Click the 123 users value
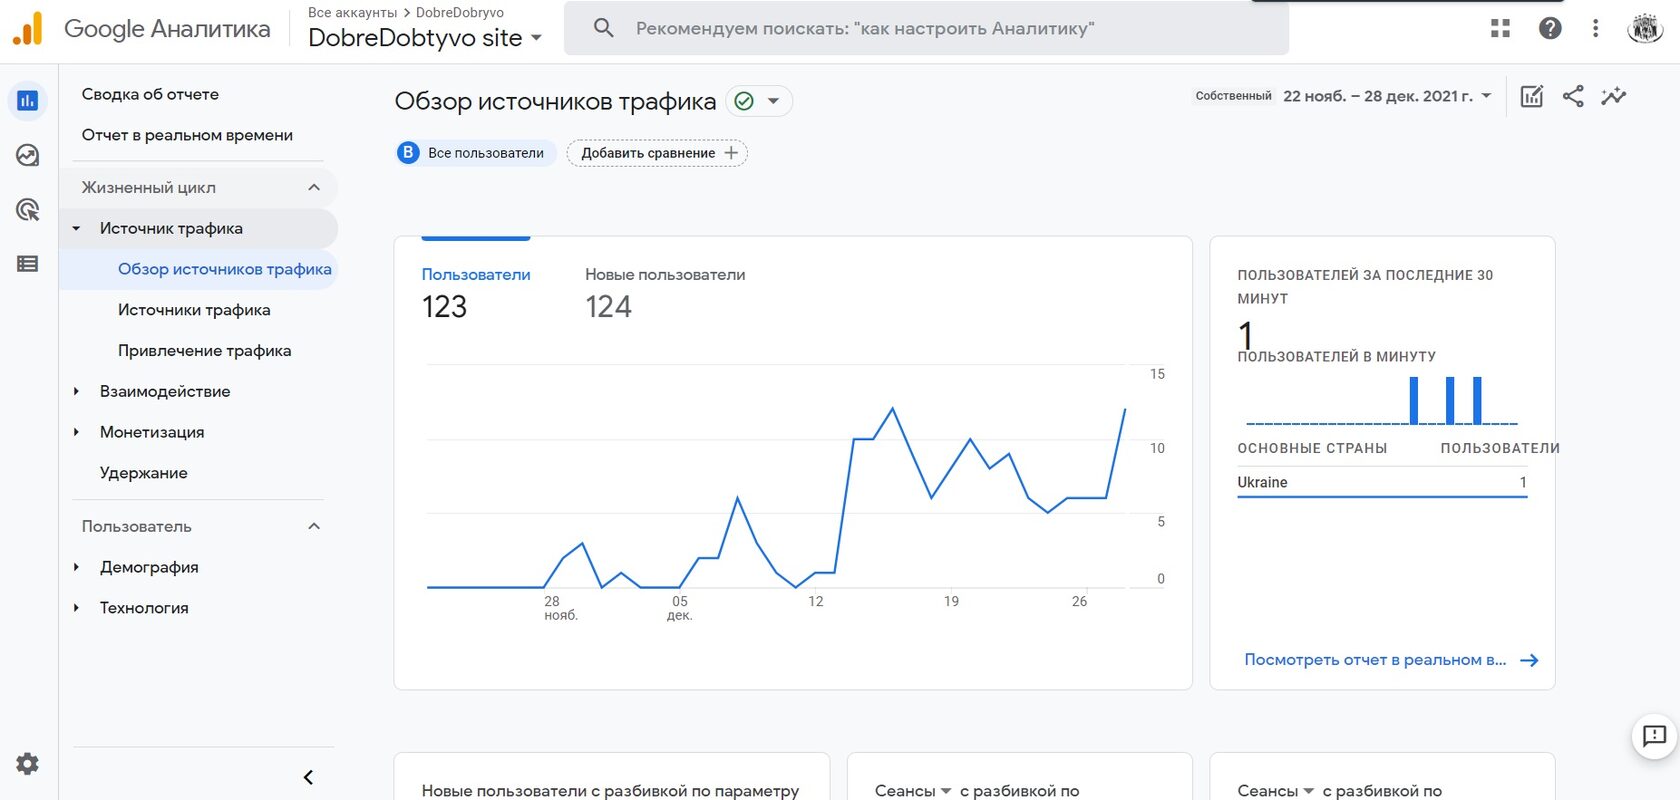Viewport: 1680px width, 800px height. coord(445,307)
